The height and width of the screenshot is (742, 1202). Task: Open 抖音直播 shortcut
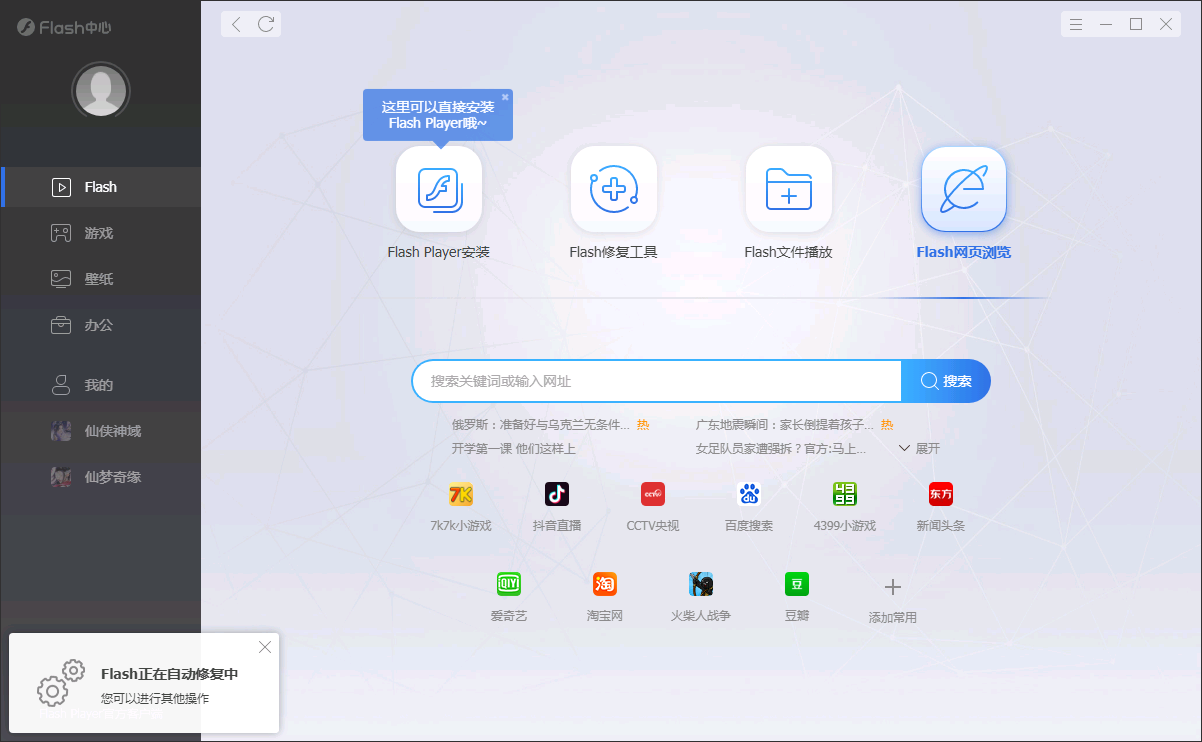pos(557,494)
